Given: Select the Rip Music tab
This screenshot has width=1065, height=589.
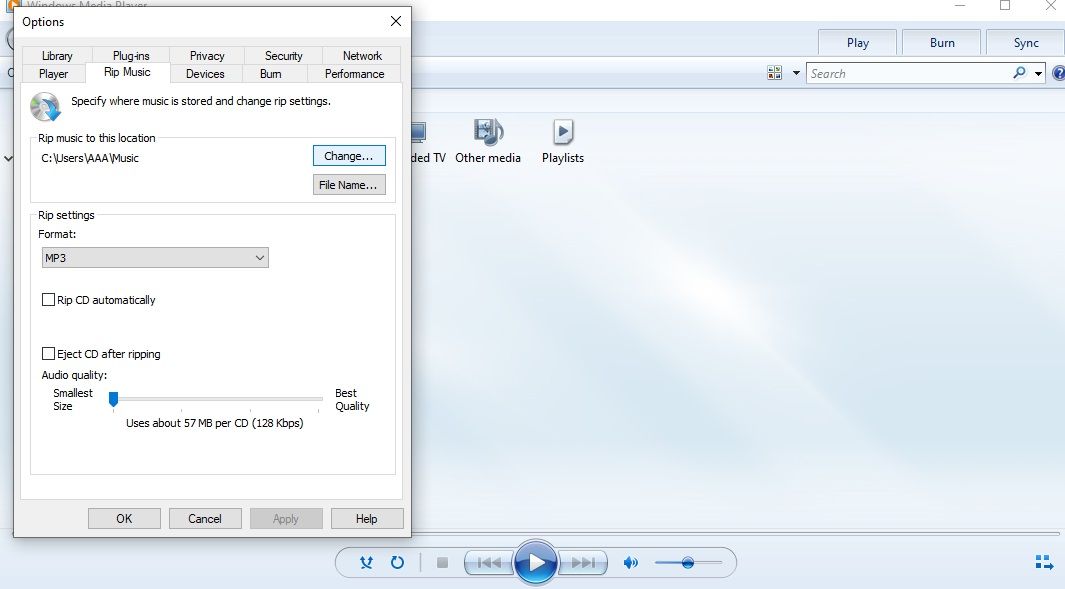Looking at the screenshot, I should [x=128, y=72].
